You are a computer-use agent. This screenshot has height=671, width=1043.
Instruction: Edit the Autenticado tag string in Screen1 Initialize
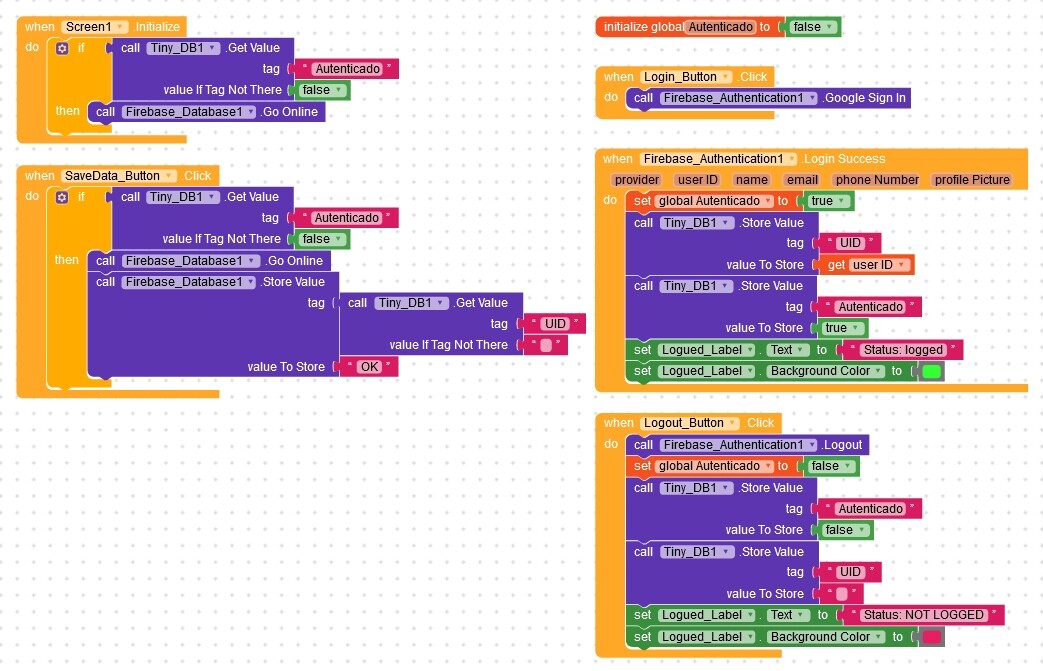[347, 68]
